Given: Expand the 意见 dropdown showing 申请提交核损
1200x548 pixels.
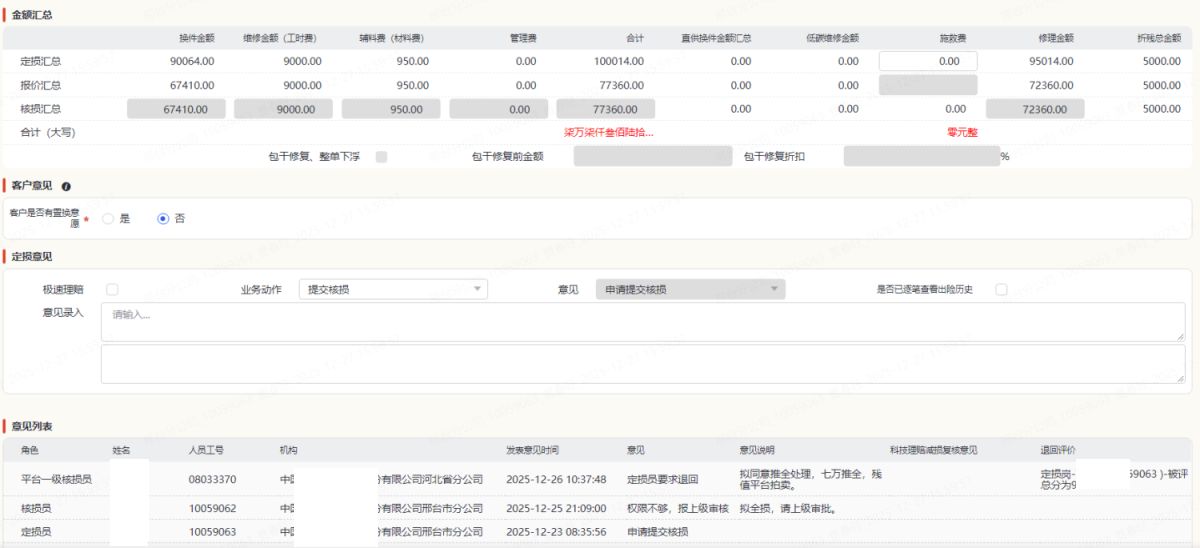Looking at the screenshot, I should [690, 290].
